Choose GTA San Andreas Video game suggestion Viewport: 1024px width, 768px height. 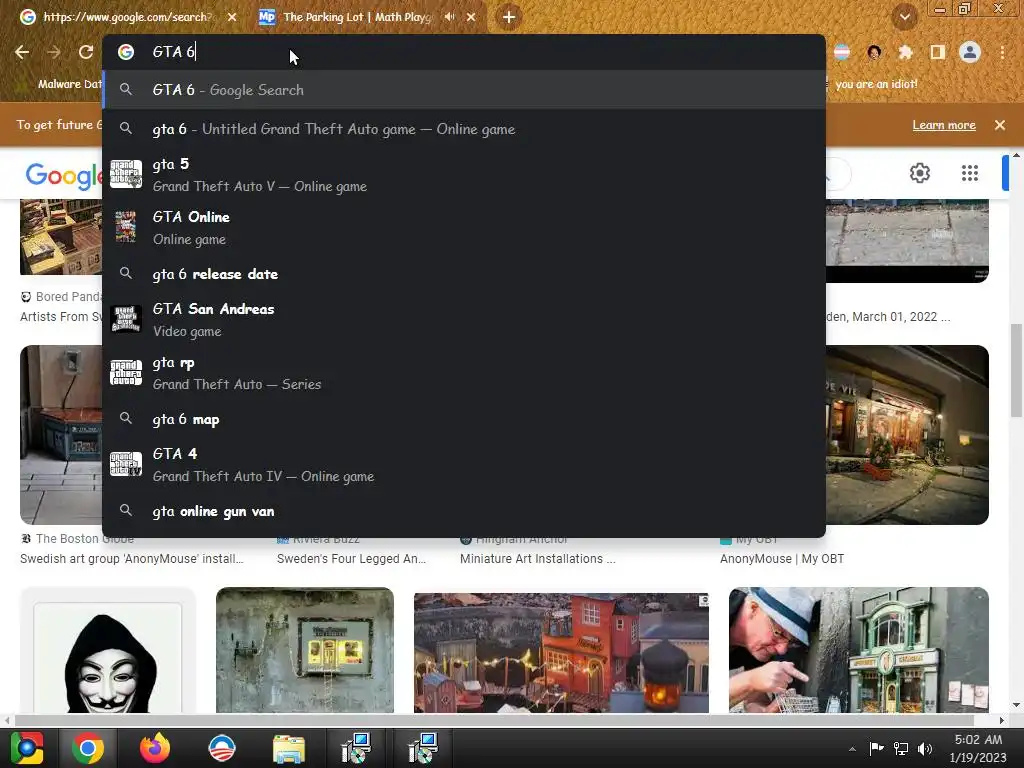pos(464,319)
